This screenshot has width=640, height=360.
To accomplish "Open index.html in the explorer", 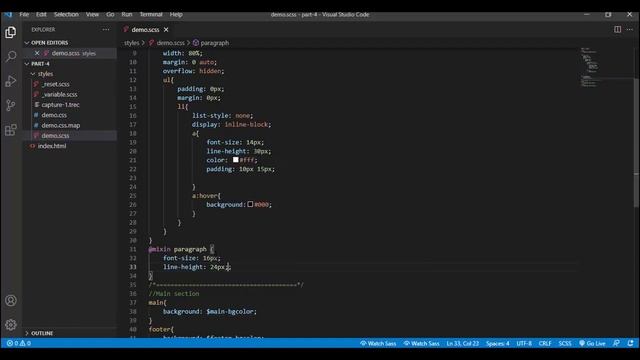I will tap(52, 146).
